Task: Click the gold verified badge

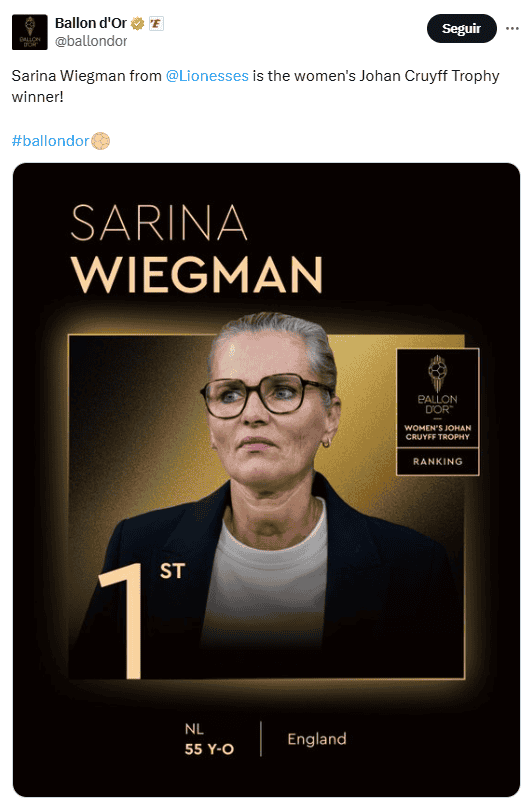Action: [x=137, y=24]
